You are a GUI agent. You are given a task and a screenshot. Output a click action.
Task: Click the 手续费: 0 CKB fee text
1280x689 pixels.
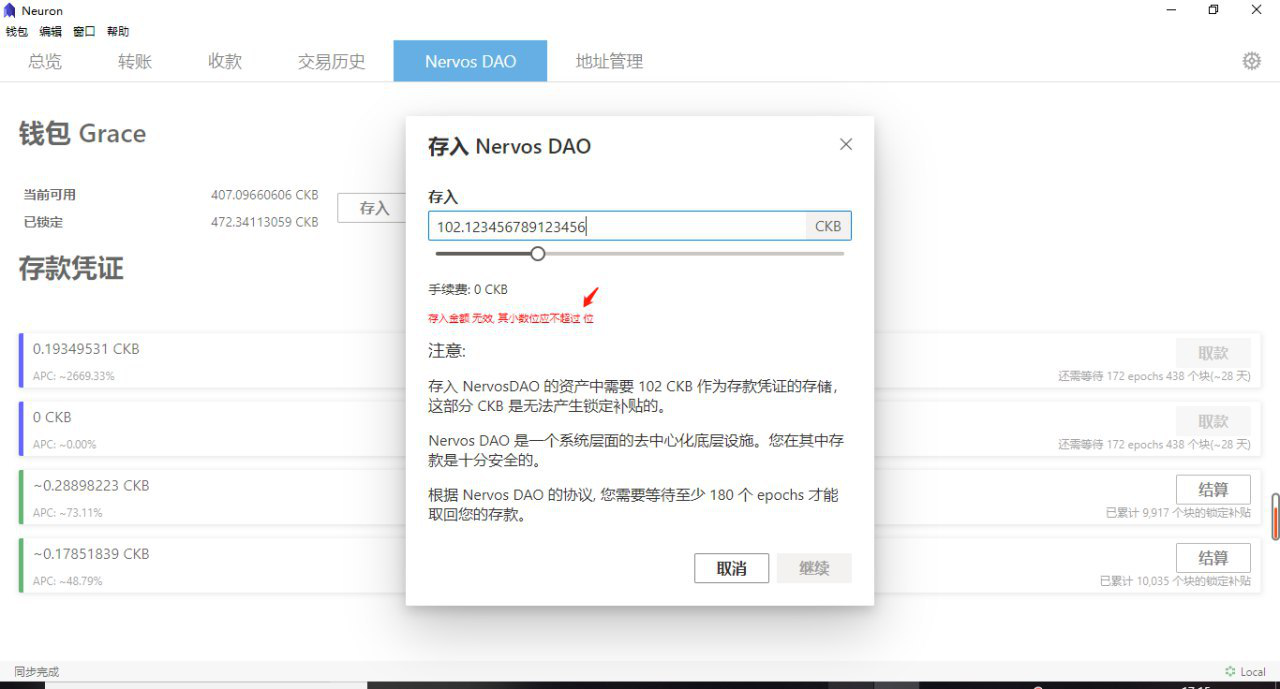coord(468,289)
